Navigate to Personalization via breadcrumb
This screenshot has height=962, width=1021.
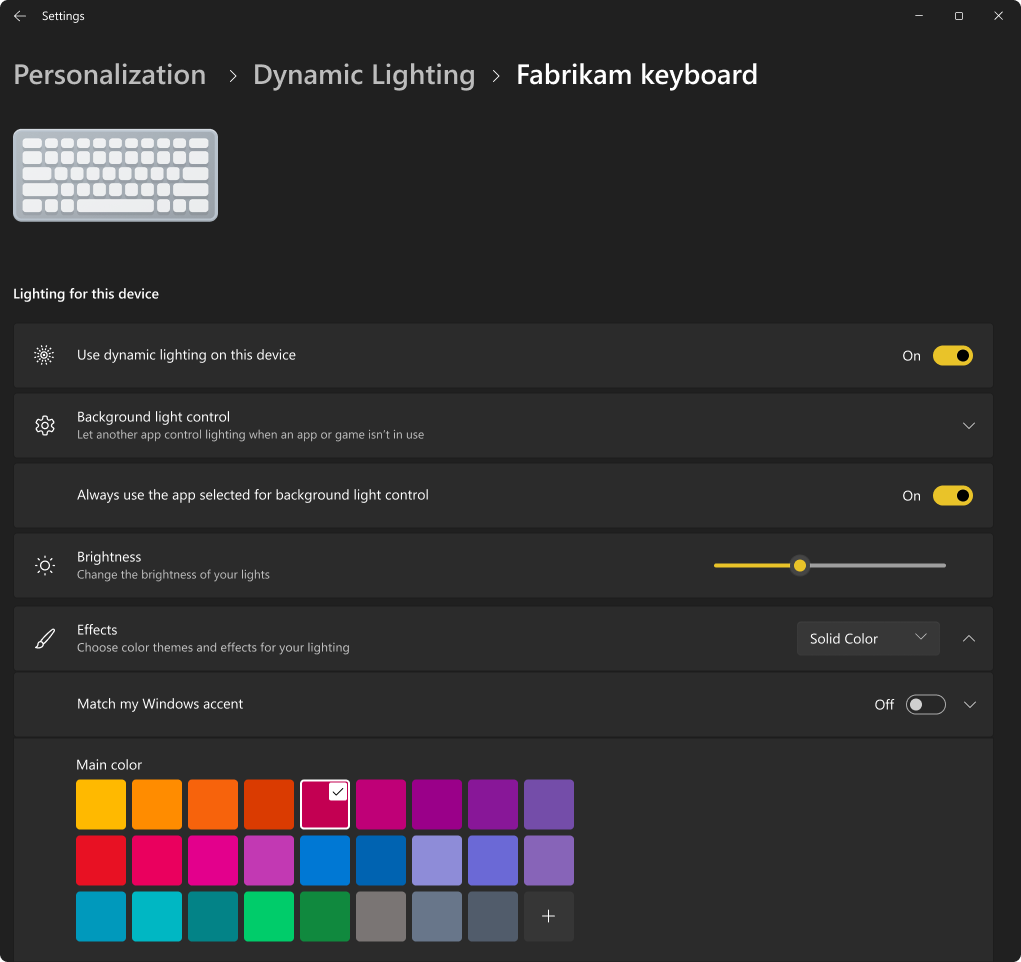click(x=109, y=74)
